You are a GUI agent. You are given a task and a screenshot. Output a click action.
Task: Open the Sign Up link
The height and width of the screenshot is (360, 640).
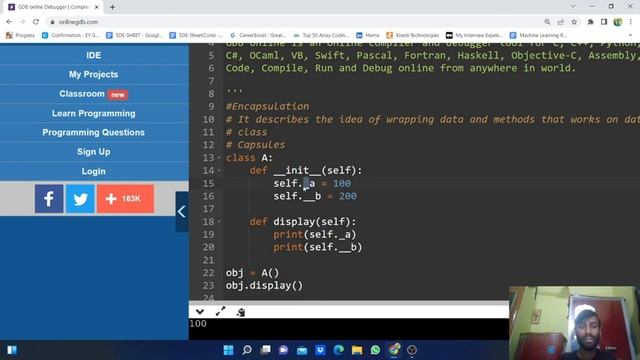pyautogui.click(x=93, y=151)
